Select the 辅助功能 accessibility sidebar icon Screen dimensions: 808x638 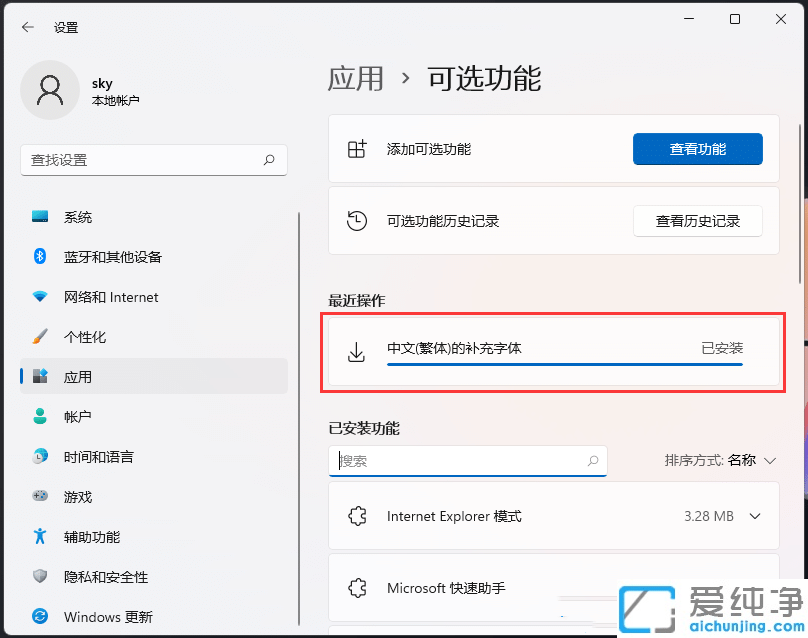tap(40, 537)
